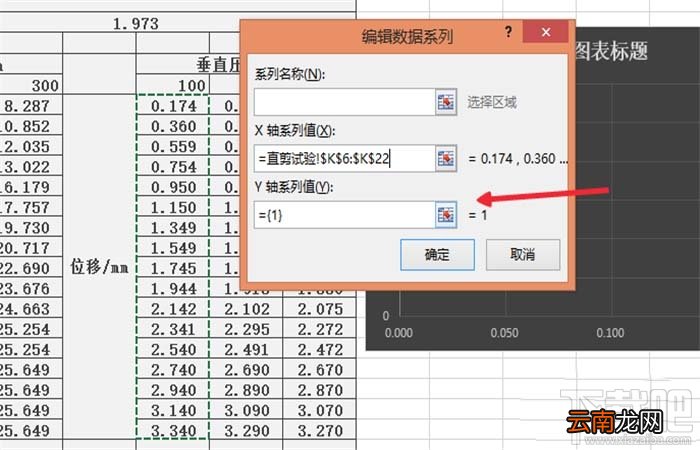
Task: Click range selector icon for series name
Action: coord(446,102)
